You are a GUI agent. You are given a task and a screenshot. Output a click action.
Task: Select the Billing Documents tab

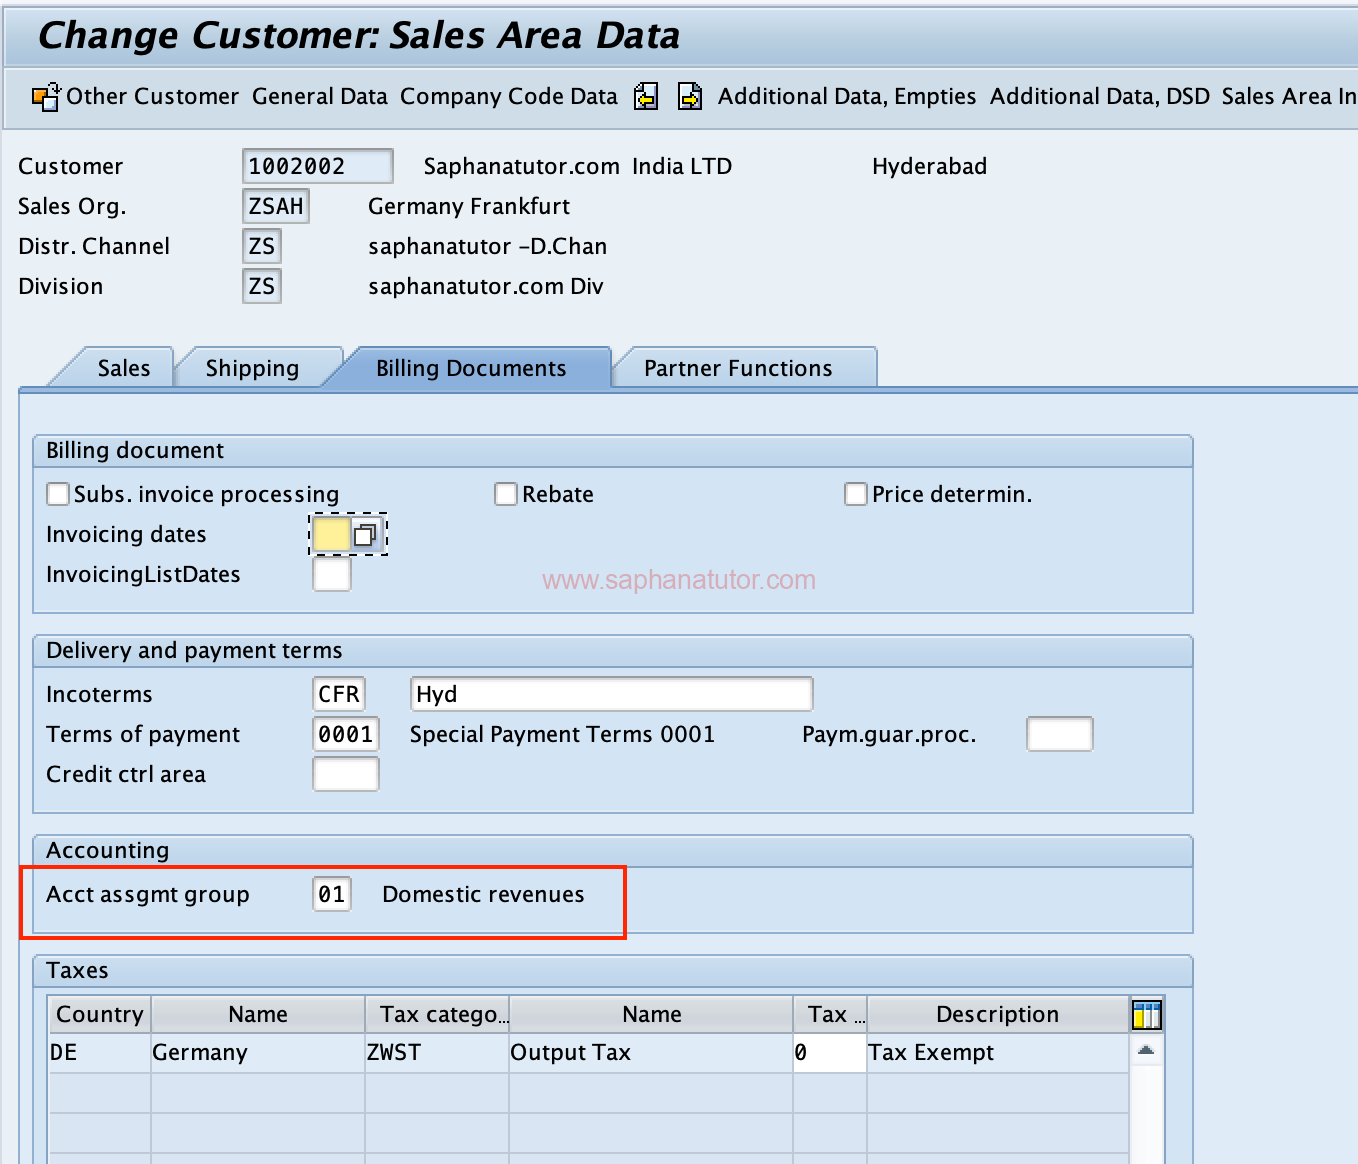(x=471, y=368)
